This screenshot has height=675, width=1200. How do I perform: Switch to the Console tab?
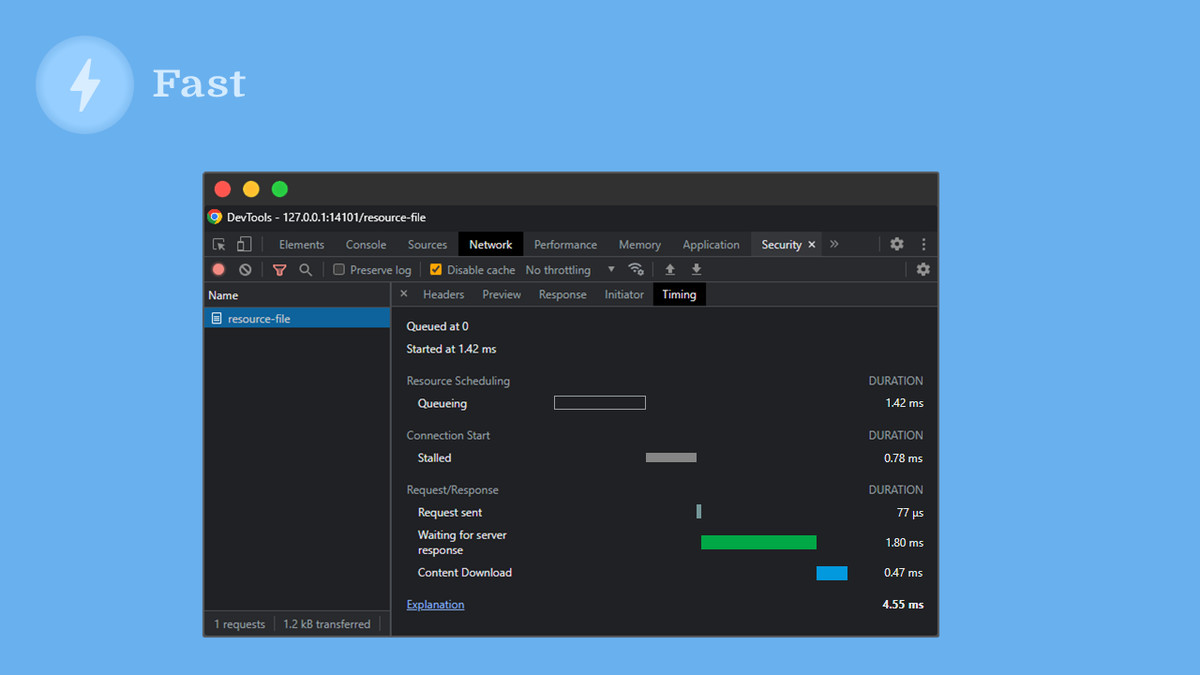click(x=366, y=244)
